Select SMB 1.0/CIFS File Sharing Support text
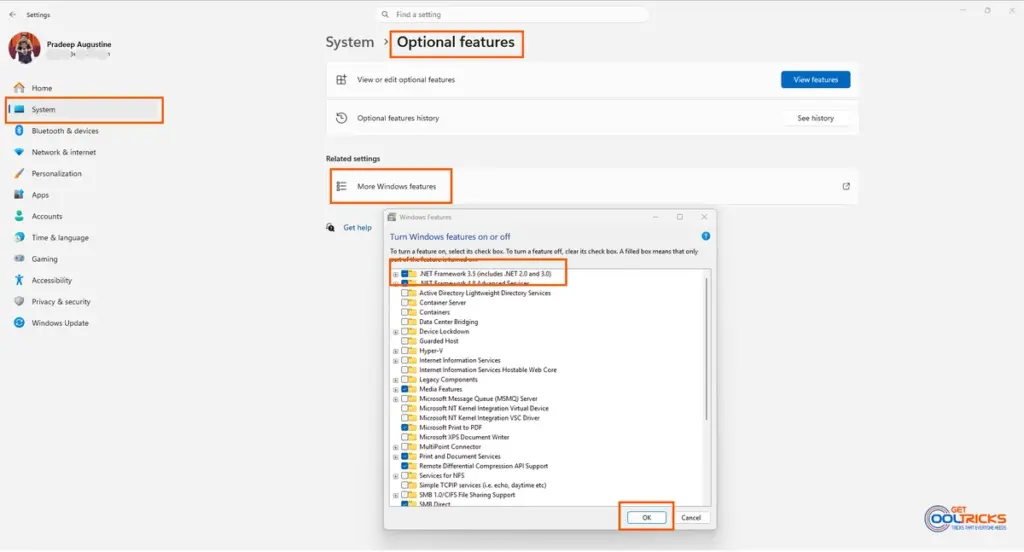The width and height of the screenshot is (1024, 552). (467, 495)
